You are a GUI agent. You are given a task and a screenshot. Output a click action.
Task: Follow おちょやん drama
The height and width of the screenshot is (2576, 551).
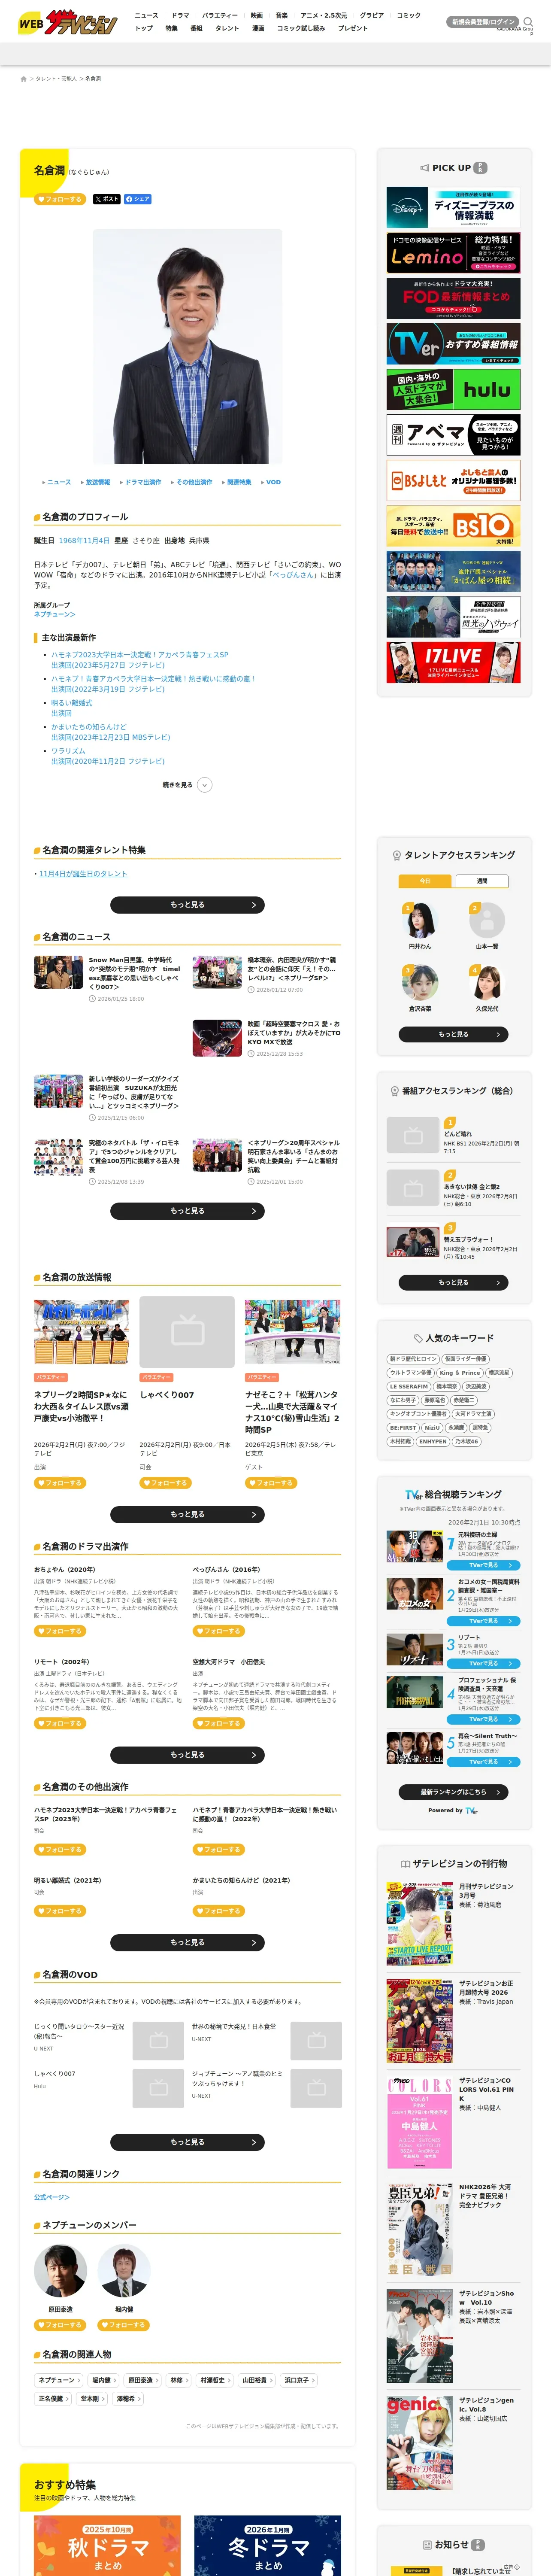pyautogui.click(x=60, y=1631)
